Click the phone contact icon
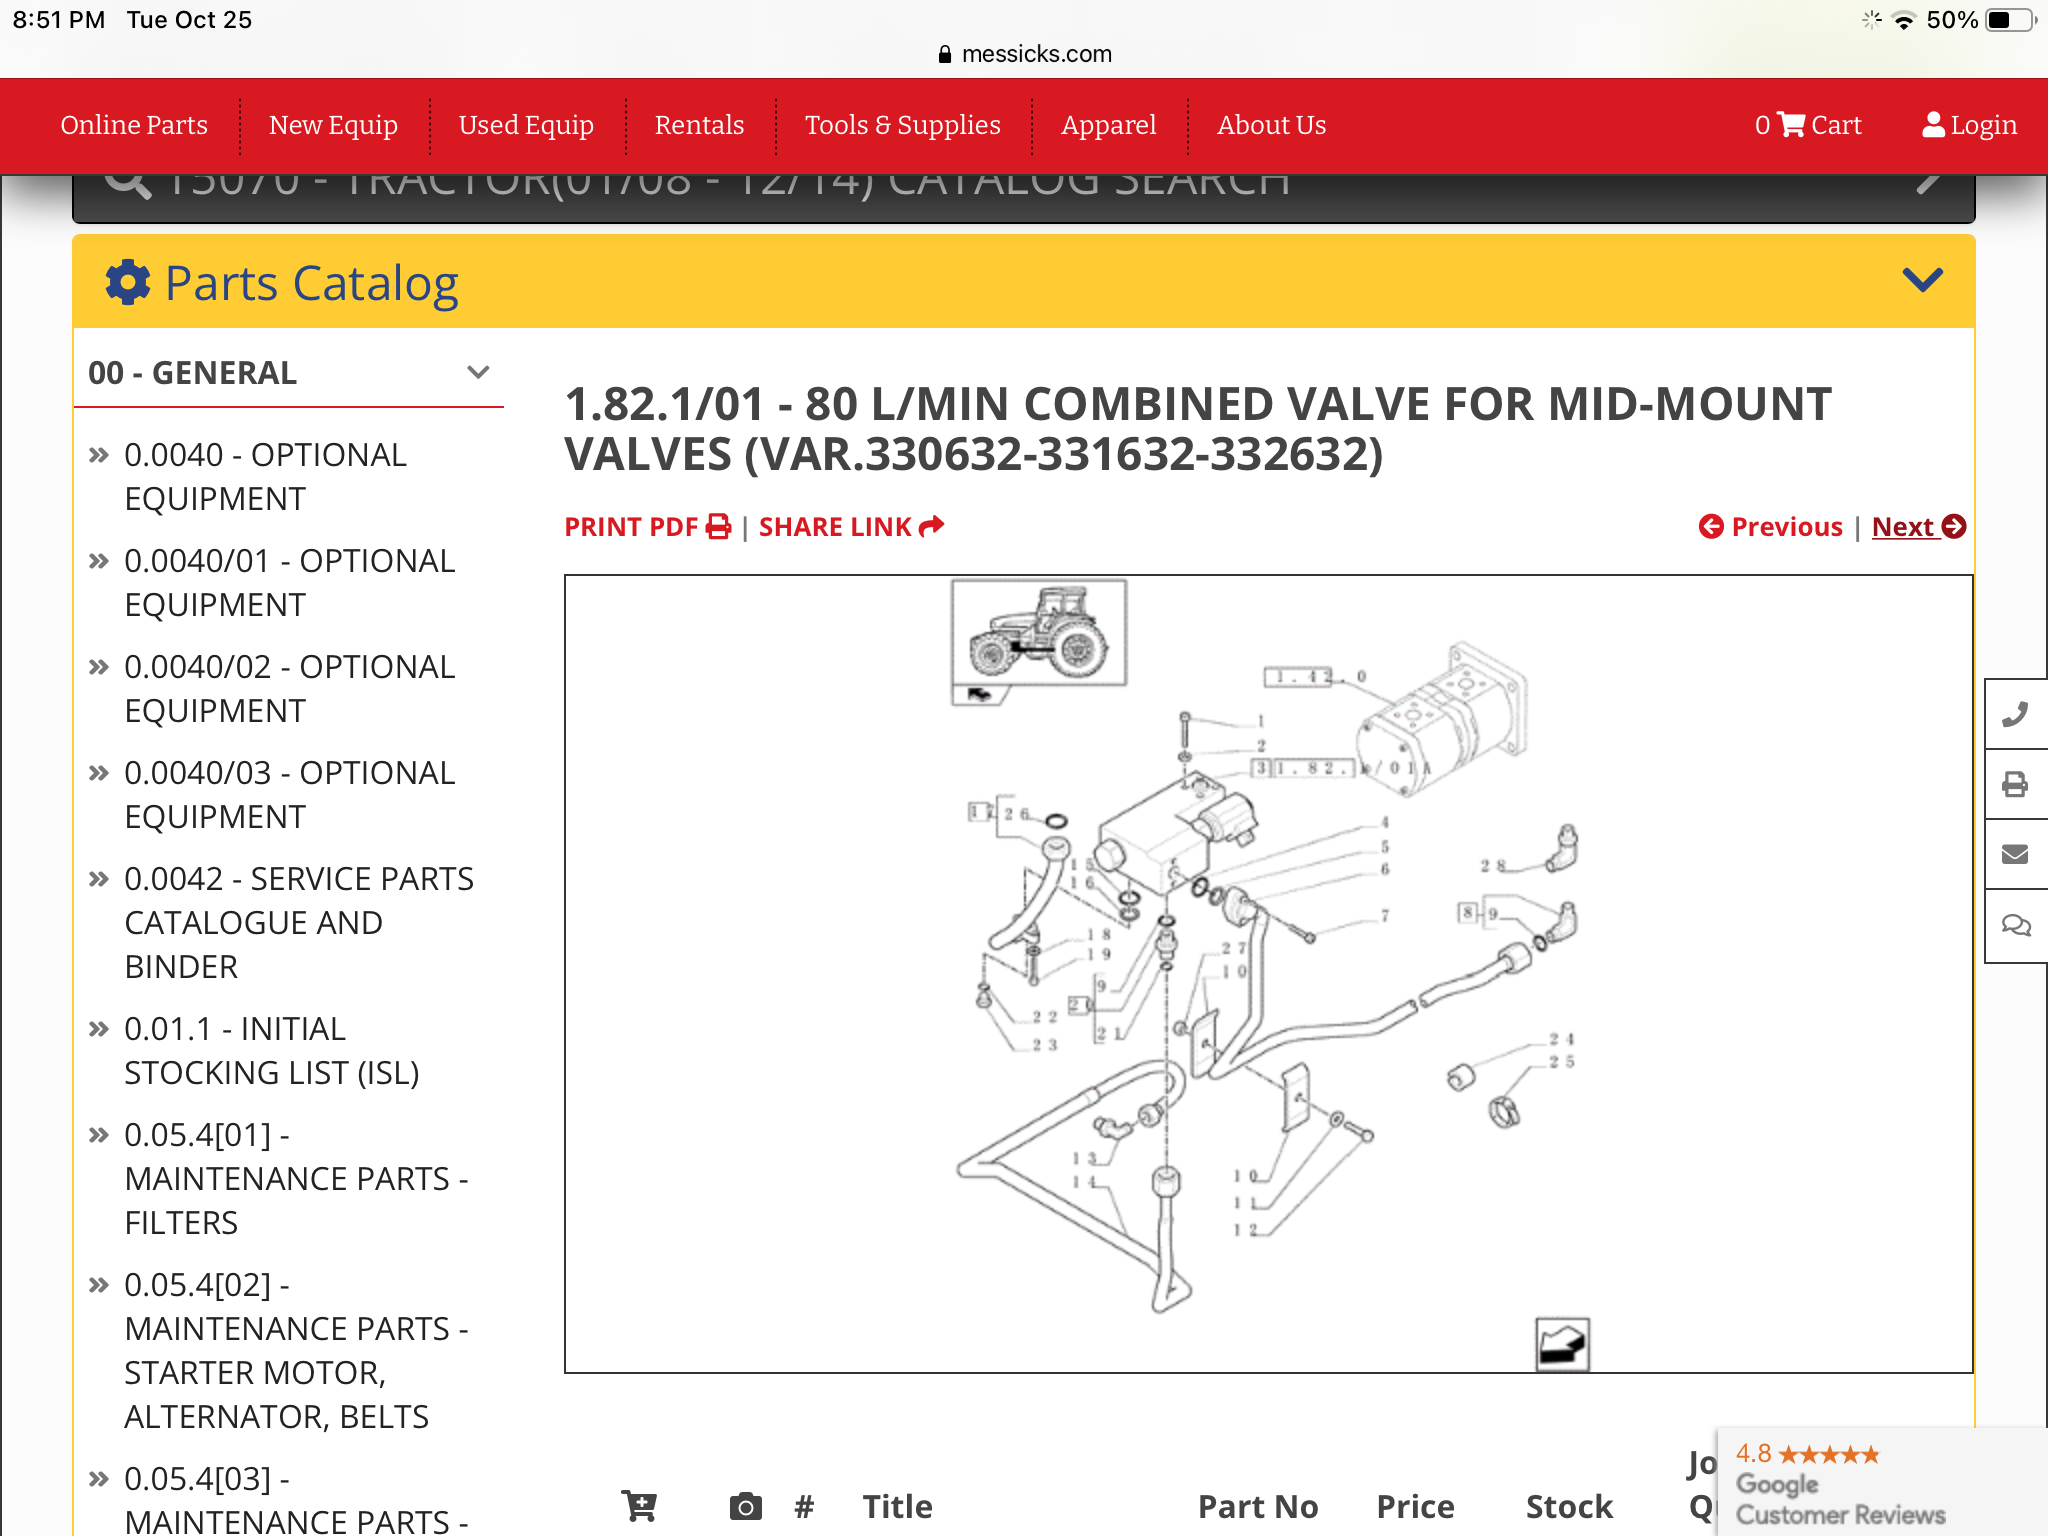Image resolution: width=2048 pixels, height=1536 pixels. coord(2015,714)
